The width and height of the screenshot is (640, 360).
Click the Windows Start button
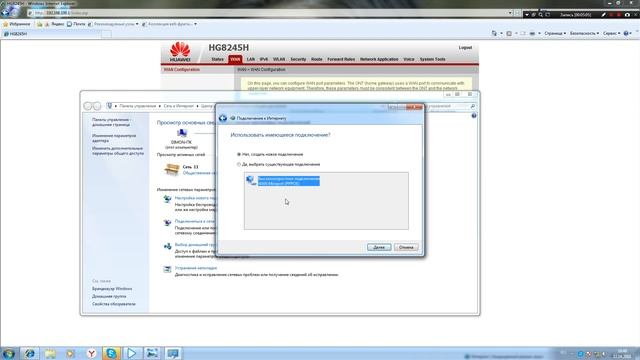(x=9, y=353)
